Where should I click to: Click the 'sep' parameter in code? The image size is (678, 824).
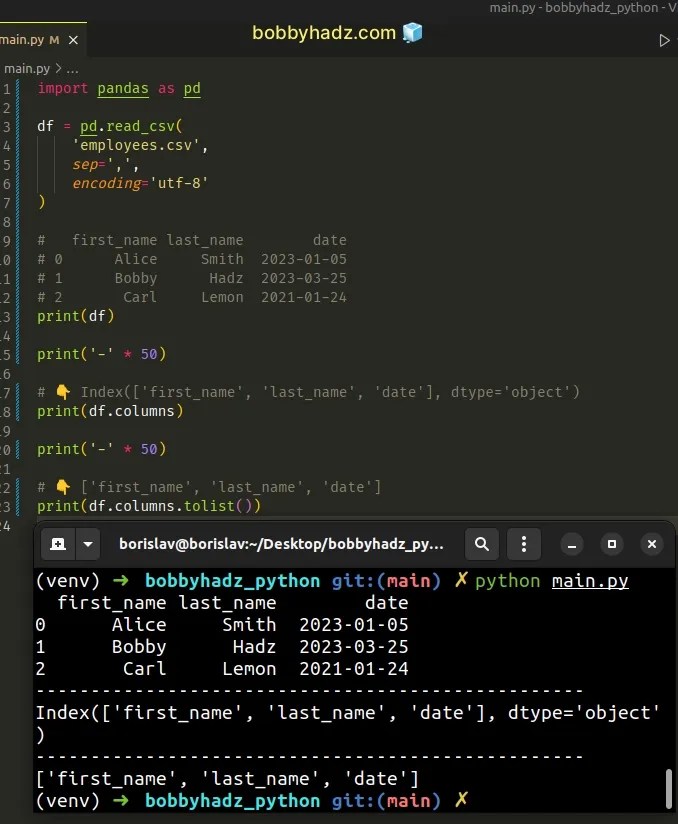[x=85, y=164]
